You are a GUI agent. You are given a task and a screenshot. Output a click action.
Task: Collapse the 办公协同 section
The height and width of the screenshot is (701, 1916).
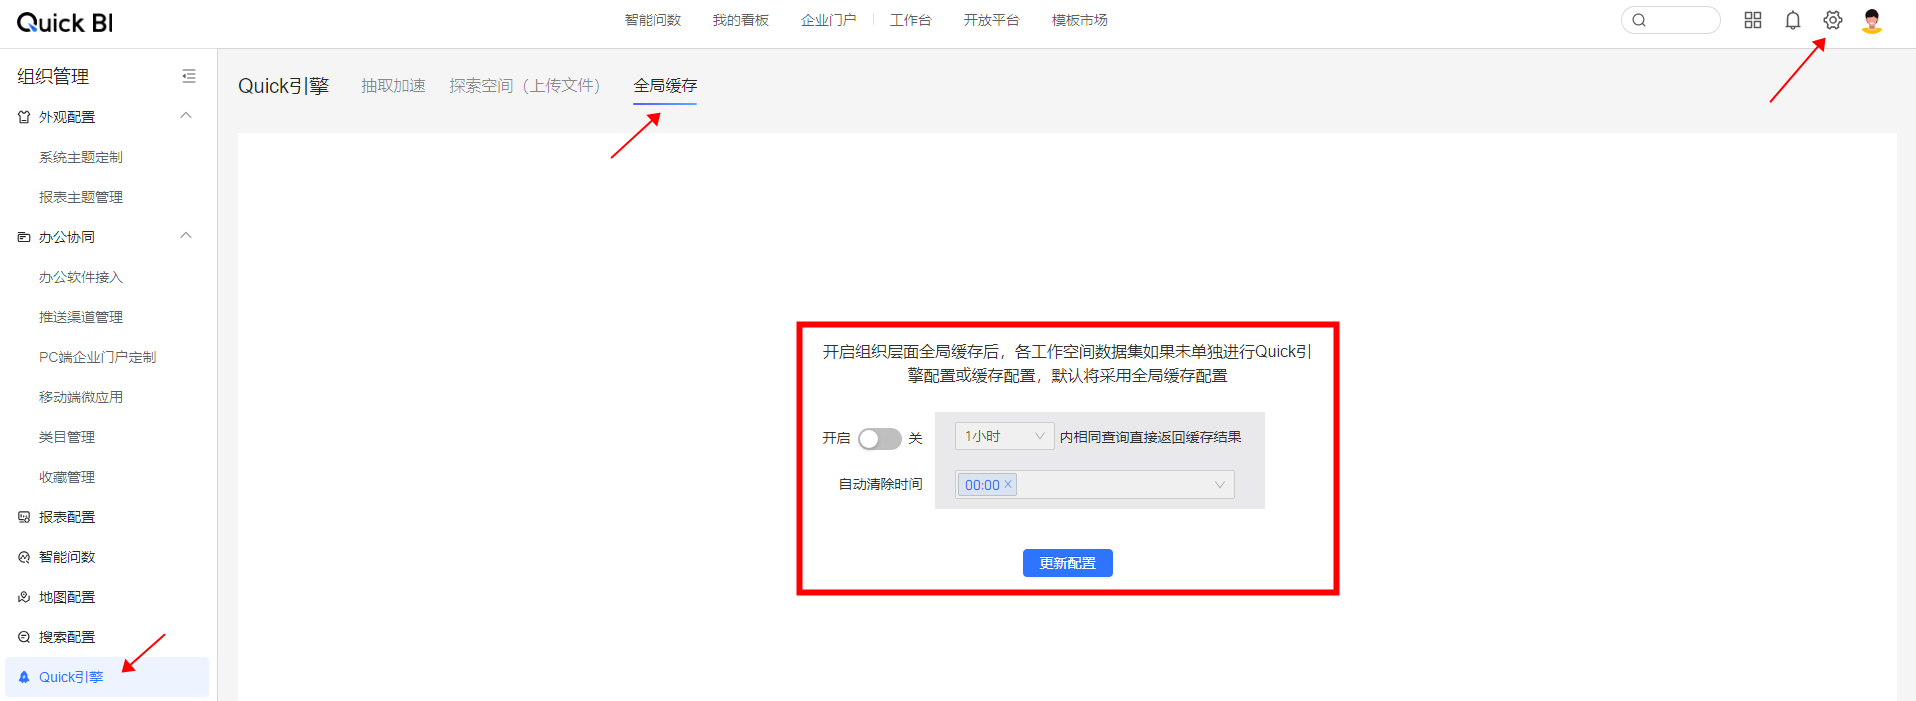186,236
